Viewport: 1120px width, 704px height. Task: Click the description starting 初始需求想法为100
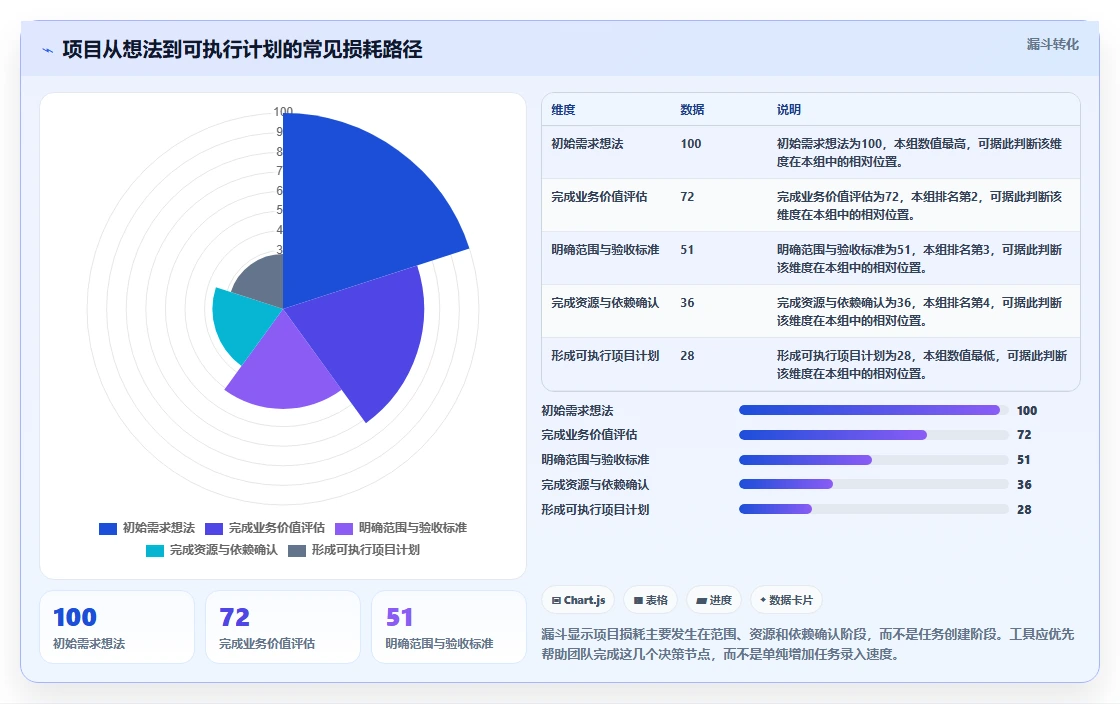click(x=919, y=153)
